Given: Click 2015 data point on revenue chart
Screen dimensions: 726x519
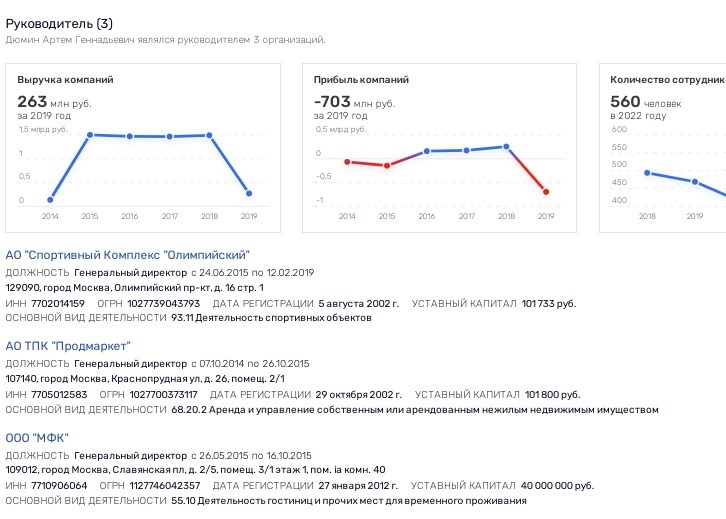Looking at the screenshot, I should pyautogui.click(x=90, y=135).
